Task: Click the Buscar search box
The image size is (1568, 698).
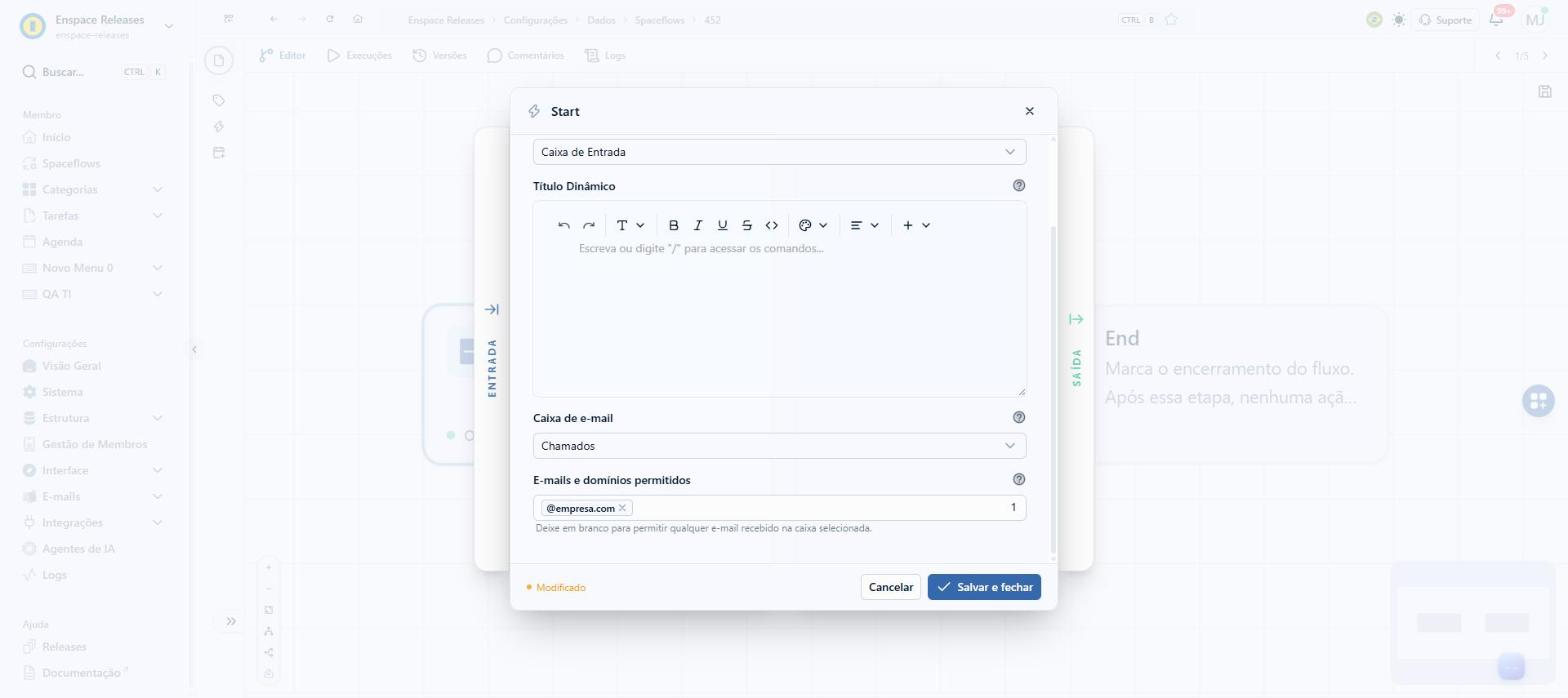Action: tap(94, 72)
